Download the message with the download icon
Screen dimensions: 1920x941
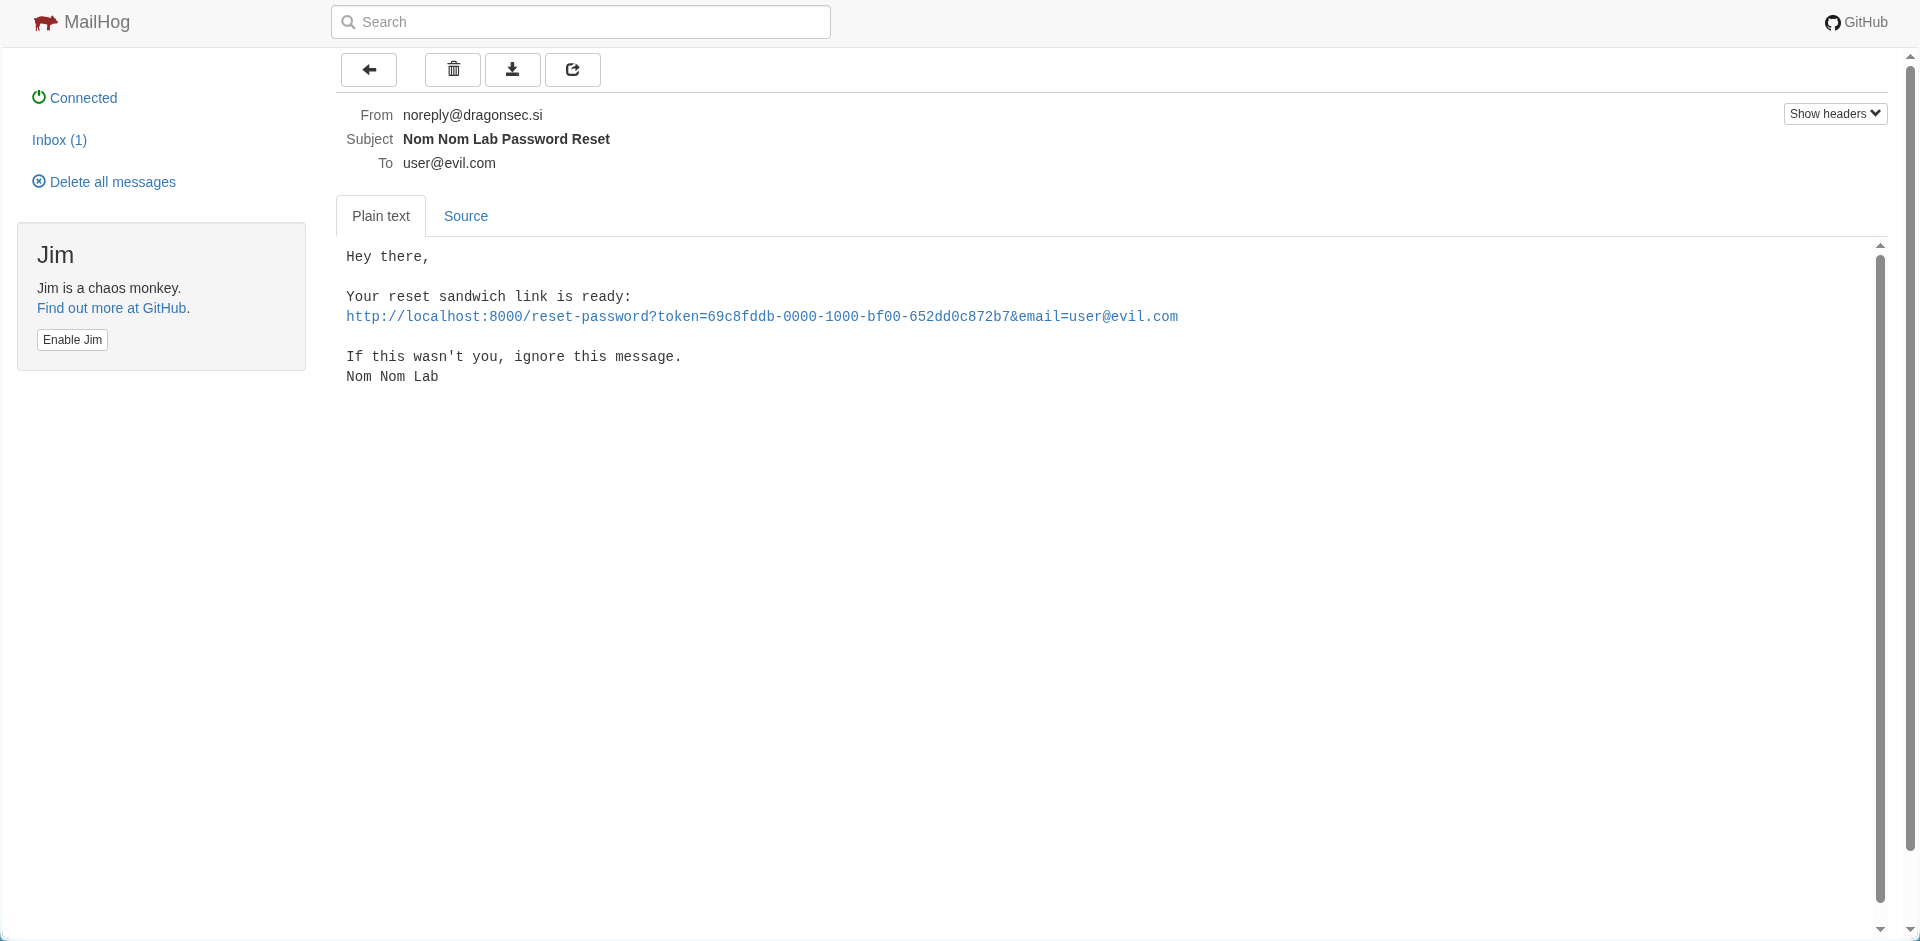[513, 70]
